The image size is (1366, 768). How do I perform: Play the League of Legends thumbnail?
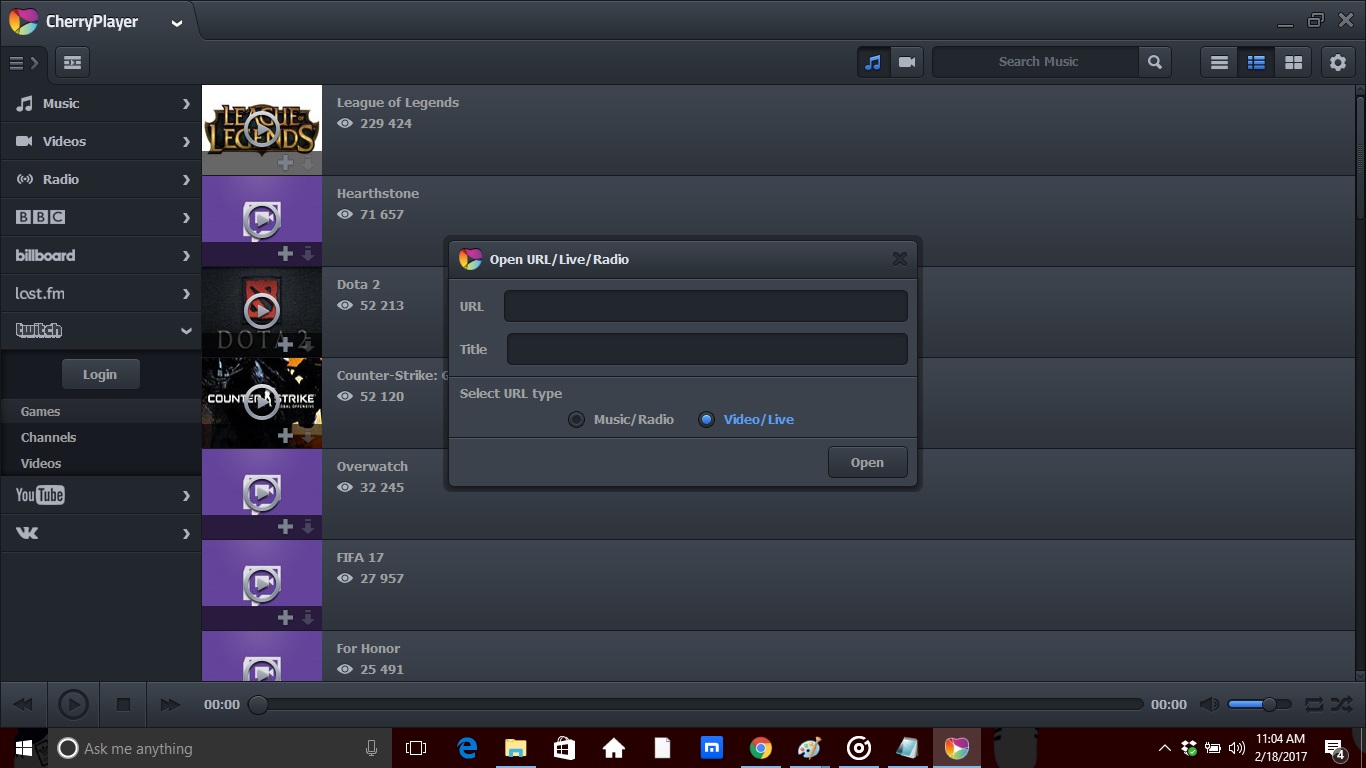click(x=261, y=128)
